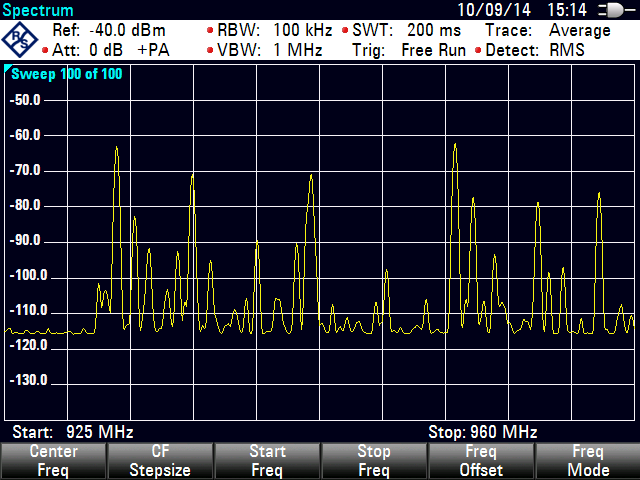Image resolution: width=640 pixels, height=480 pixels.
Task: Select the Spectrum mode title
Action: tap(38, 10)
